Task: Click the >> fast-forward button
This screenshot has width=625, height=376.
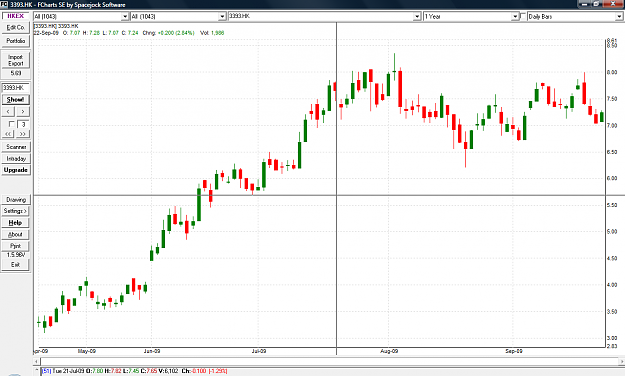Action: pos(23,134)
